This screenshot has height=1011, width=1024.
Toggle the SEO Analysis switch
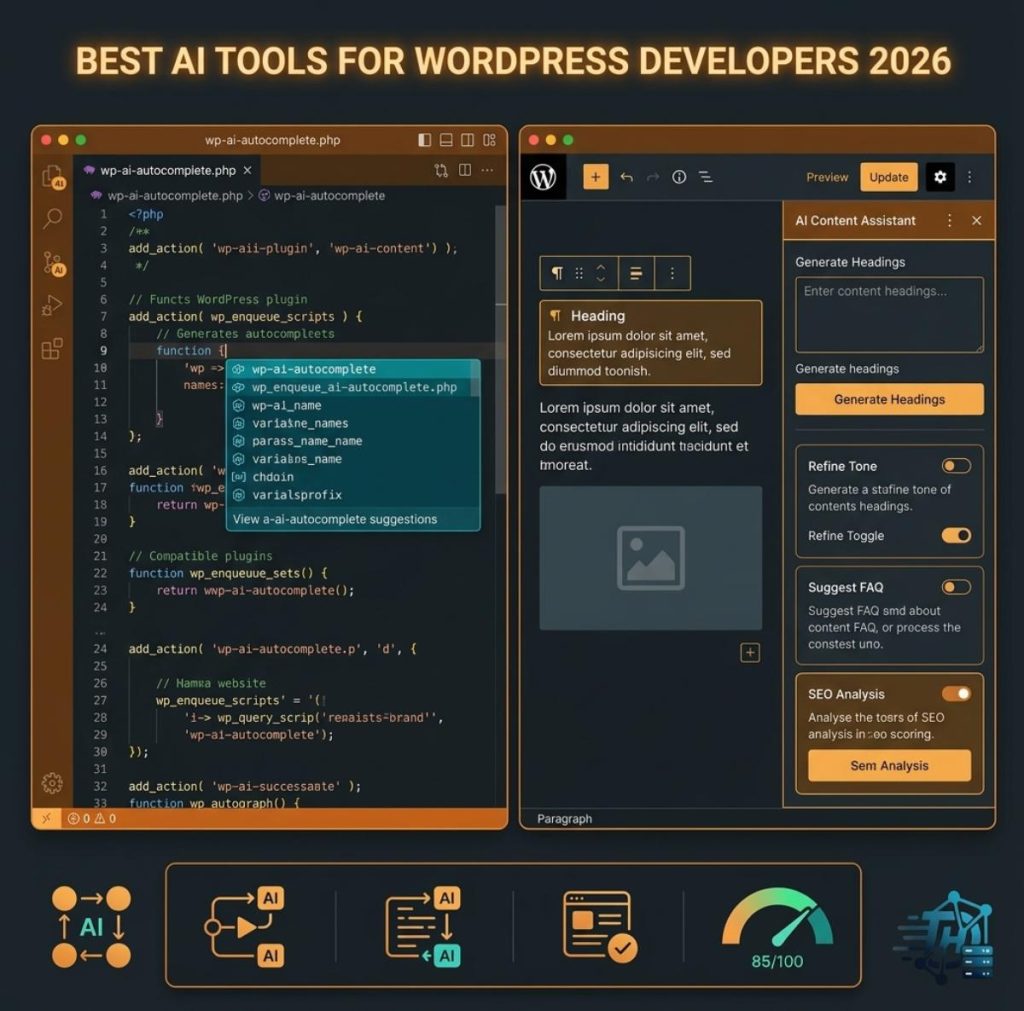(x=956, y=694)
